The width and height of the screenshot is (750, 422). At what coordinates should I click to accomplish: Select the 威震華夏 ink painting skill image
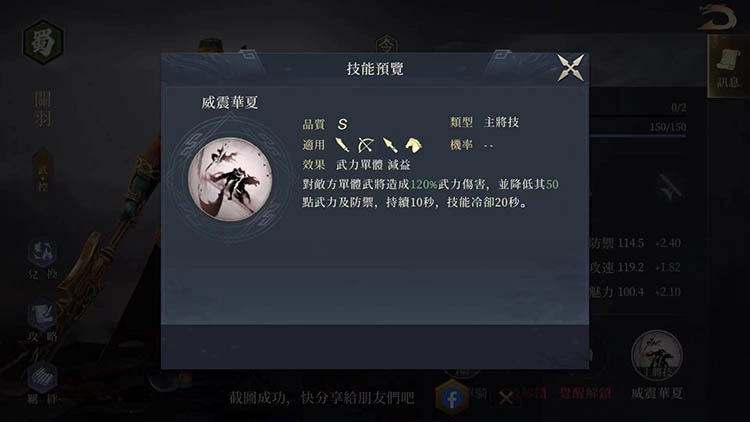(x=230, y=179)
